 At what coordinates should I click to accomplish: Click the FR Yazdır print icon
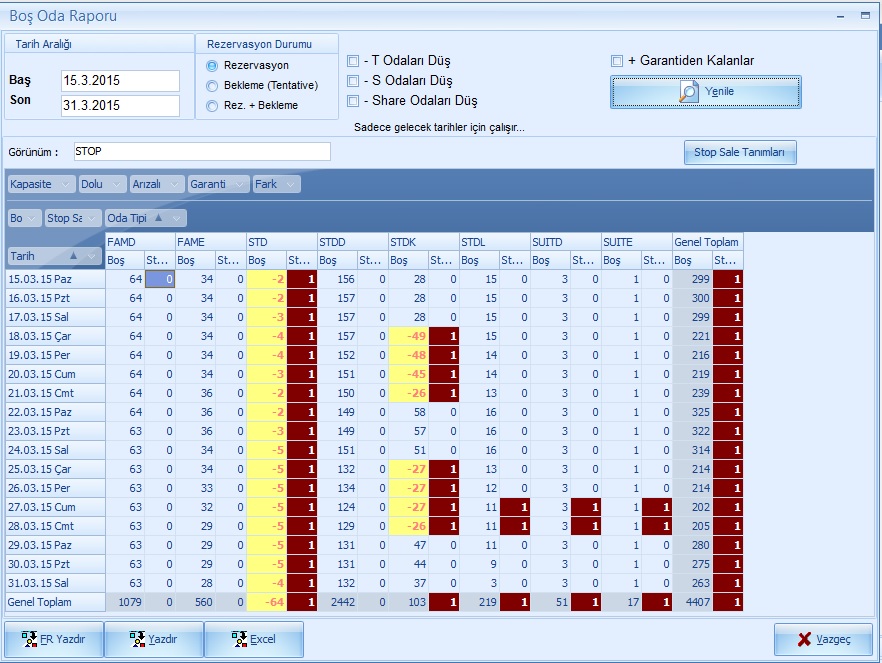coord(30,639)
